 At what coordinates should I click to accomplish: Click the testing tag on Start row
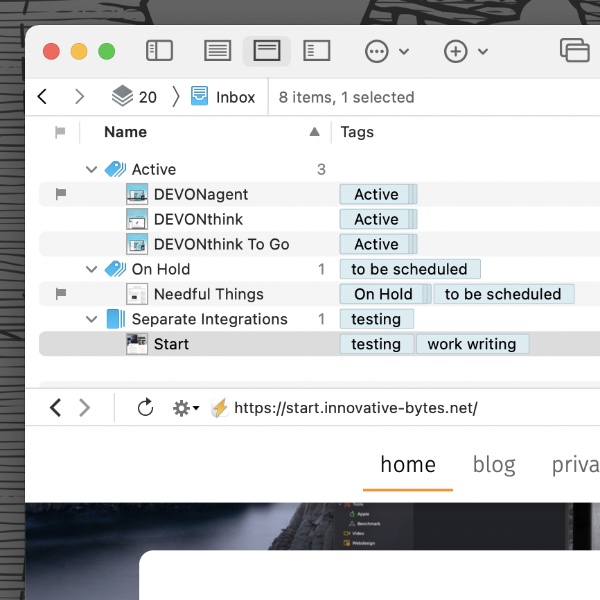pyautogui.click(x=376, y=344)
